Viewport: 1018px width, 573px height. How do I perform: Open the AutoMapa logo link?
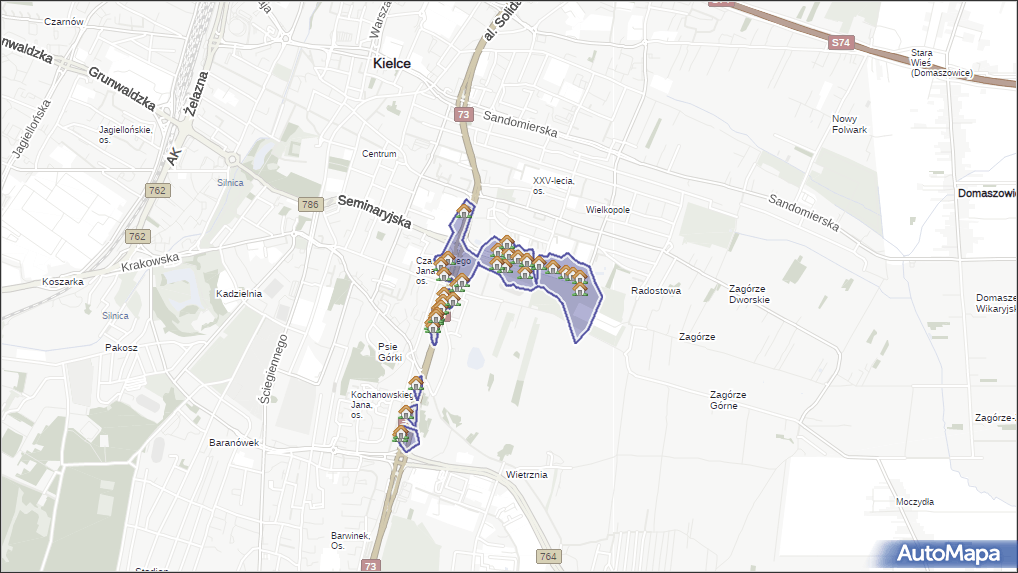[x=947, y=553]
